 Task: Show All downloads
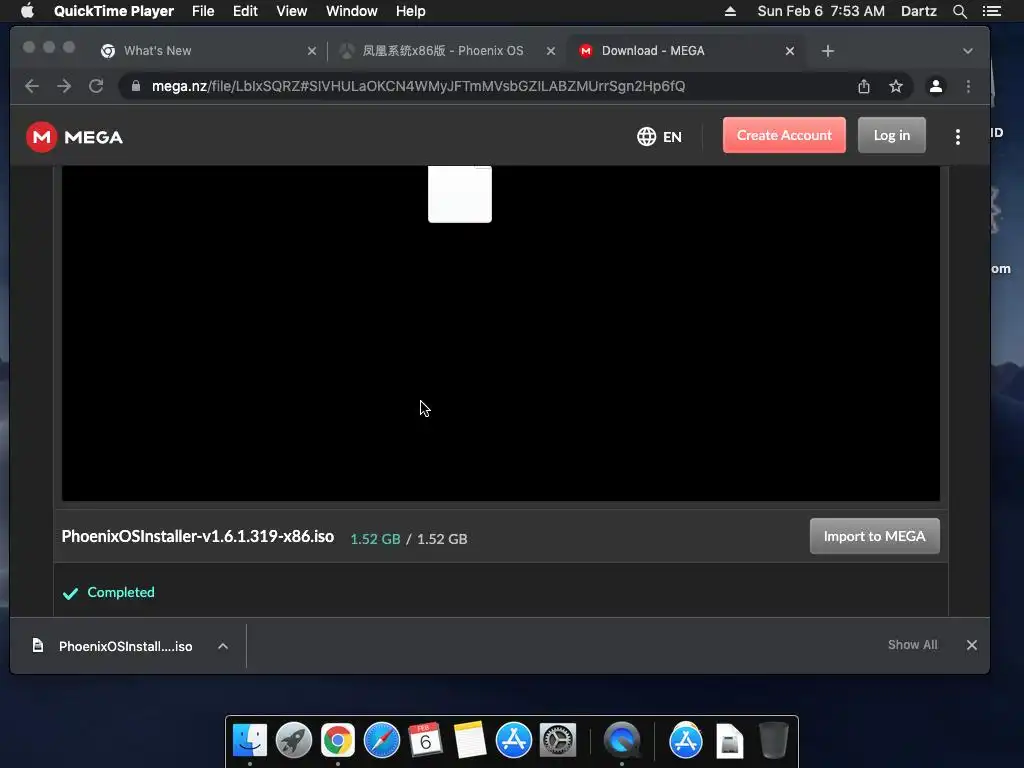912,645
